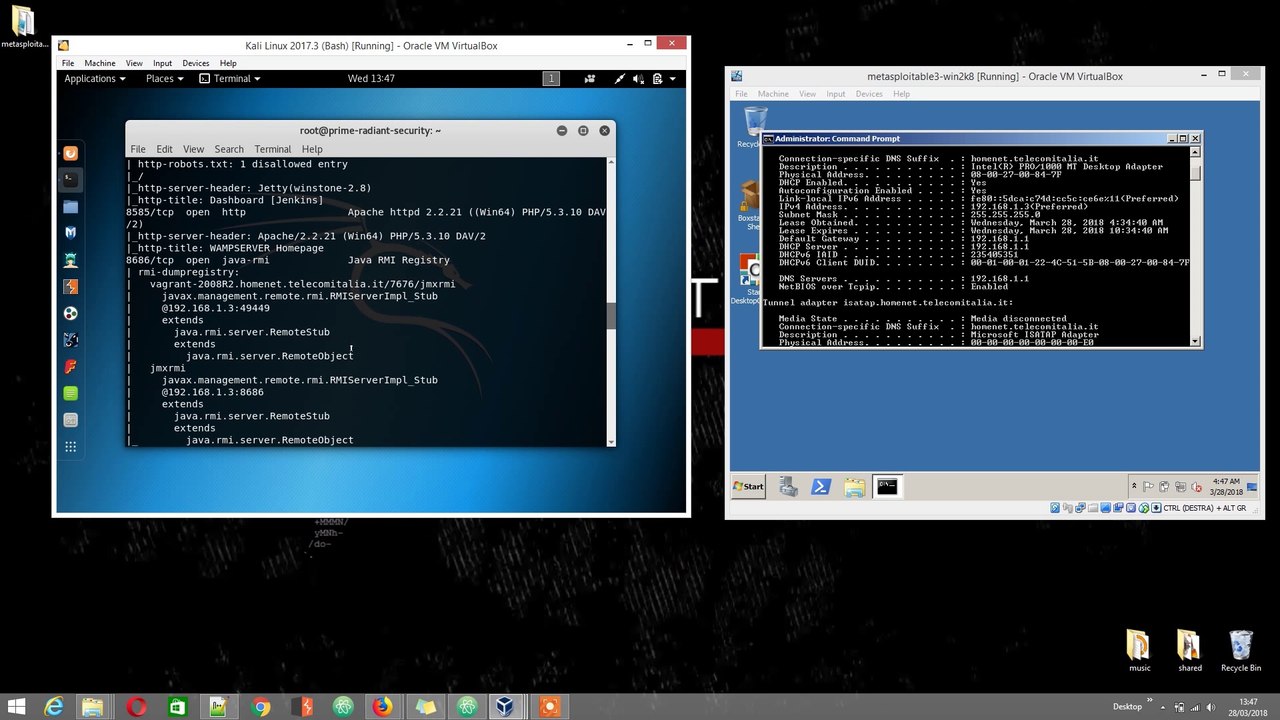
Task: Select Command Prompt in Win2k8 taskbar
Action: pyautogui.click(x=887, y=487)
